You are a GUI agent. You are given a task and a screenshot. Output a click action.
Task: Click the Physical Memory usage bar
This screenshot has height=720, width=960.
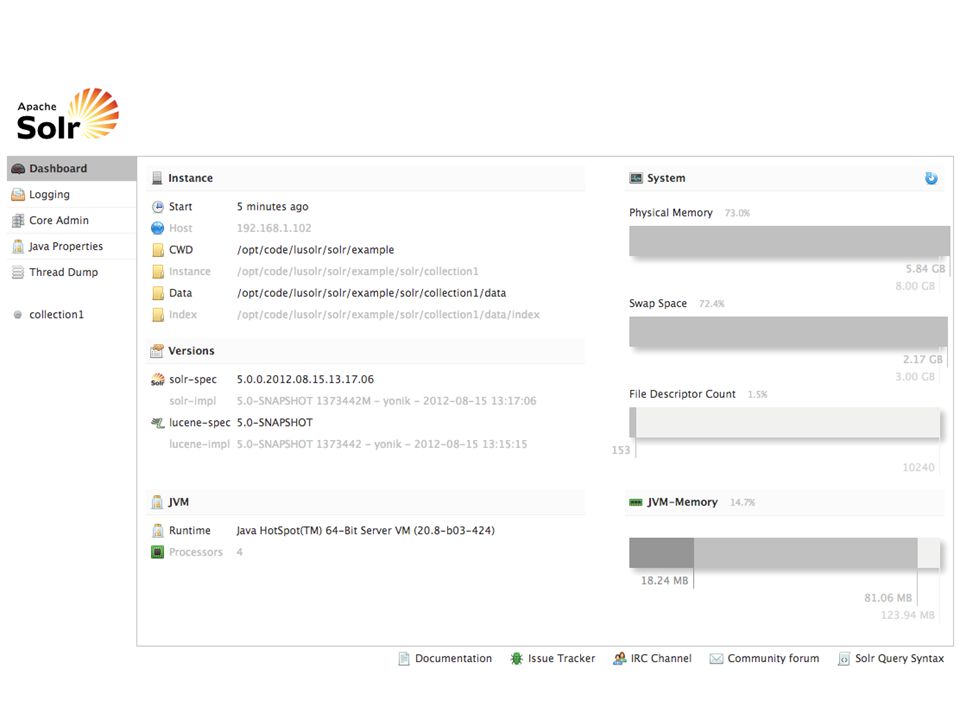point(789,241)
